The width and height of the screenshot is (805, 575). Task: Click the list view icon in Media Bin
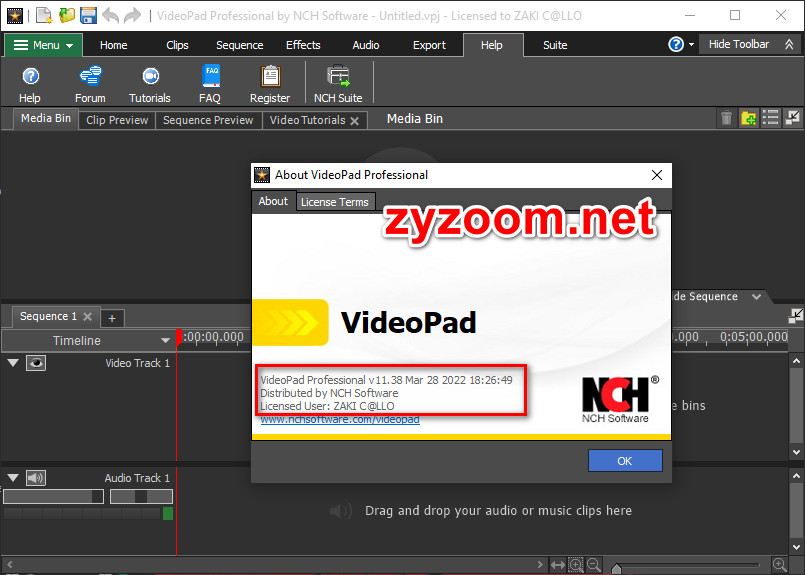[x=770, y=118]
